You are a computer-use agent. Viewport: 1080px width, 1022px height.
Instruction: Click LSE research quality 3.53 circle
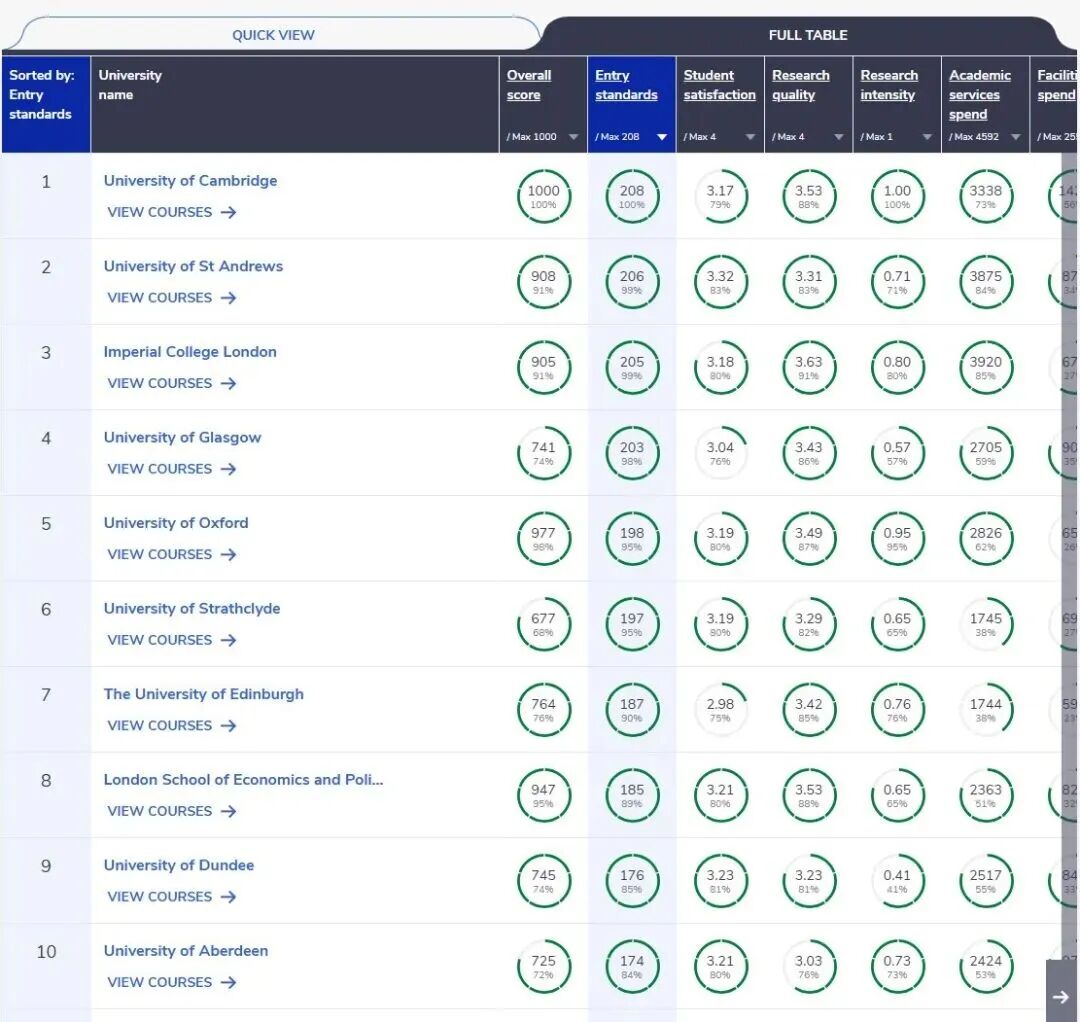click(809, 795)
